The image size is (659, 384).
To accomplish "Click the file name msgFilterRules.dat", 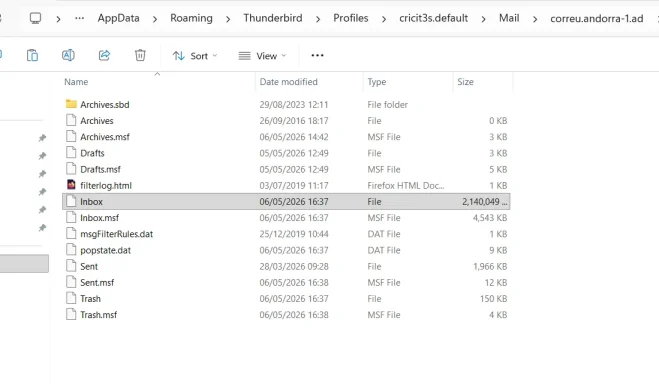I will tap(116, 234).
